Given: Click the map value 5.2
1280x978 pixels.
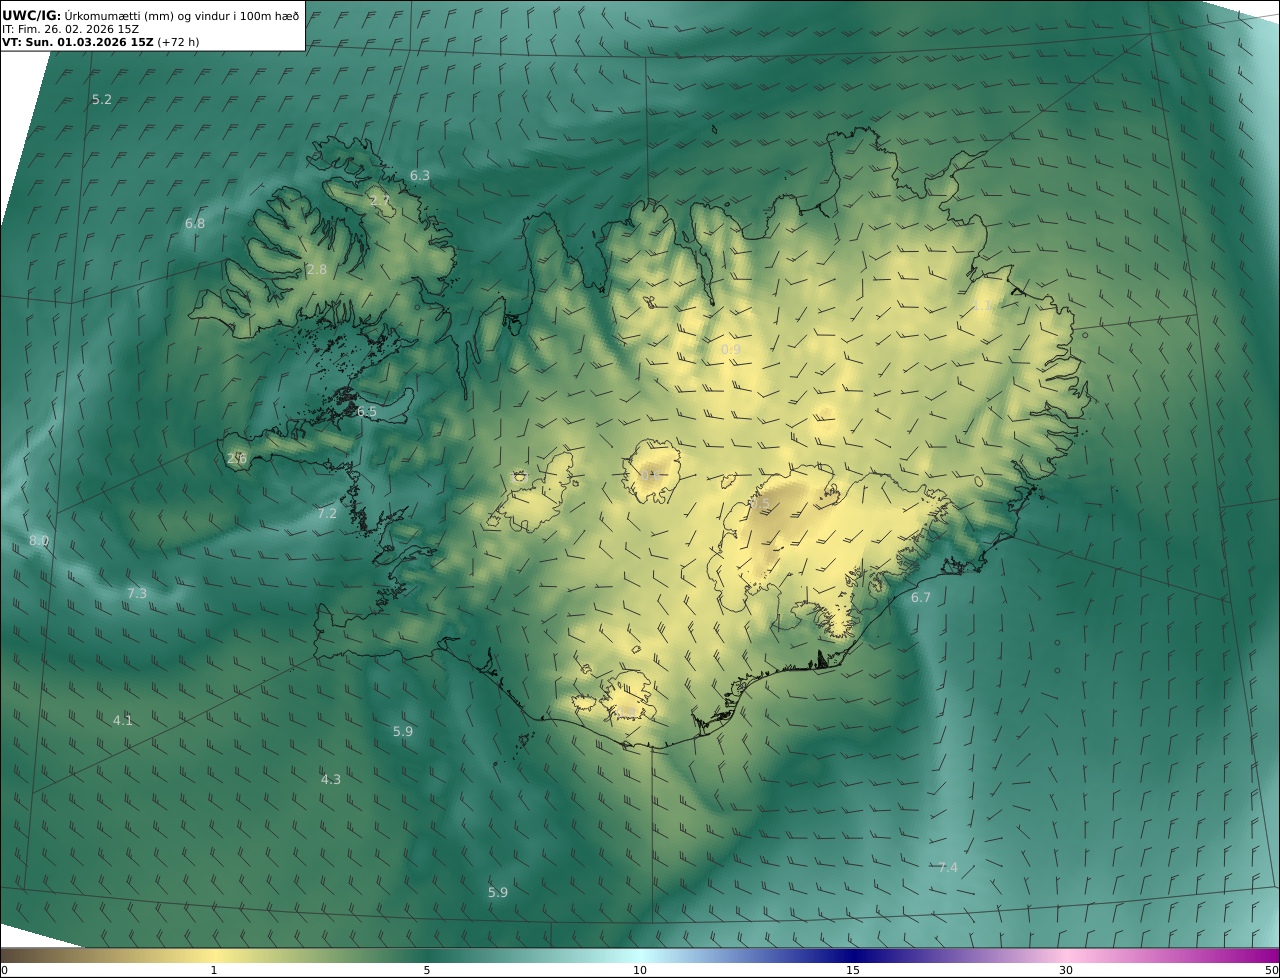Looking at the screenshot, I should [x=102, y=100].
